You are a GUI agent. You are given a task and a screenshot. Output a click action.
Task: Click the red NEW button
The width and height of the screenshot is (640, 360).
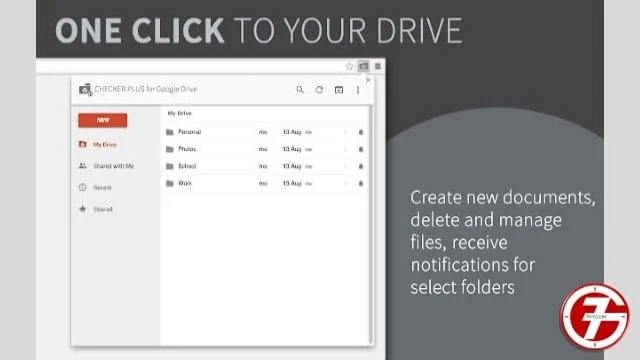102,120
